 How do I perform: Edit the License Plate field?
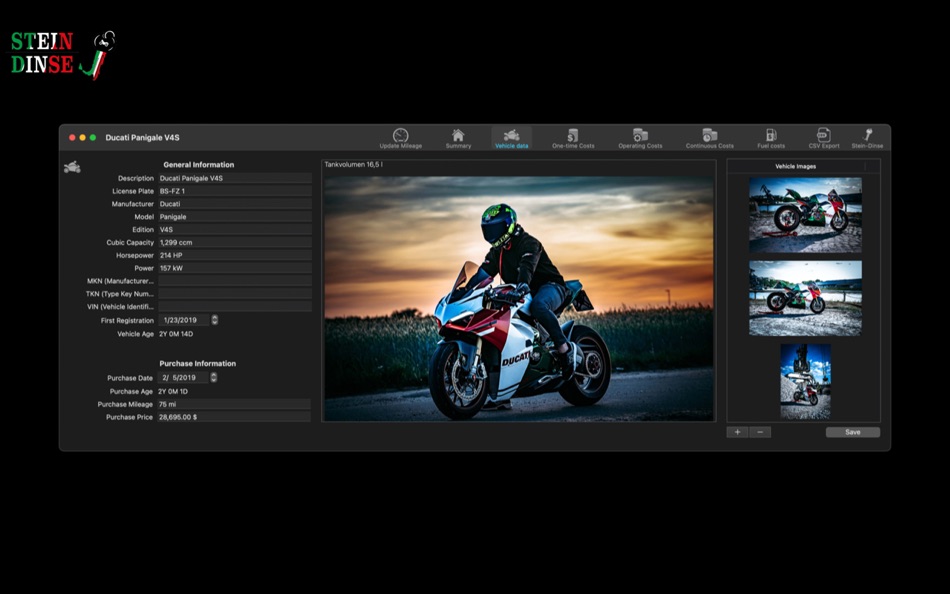234,191
